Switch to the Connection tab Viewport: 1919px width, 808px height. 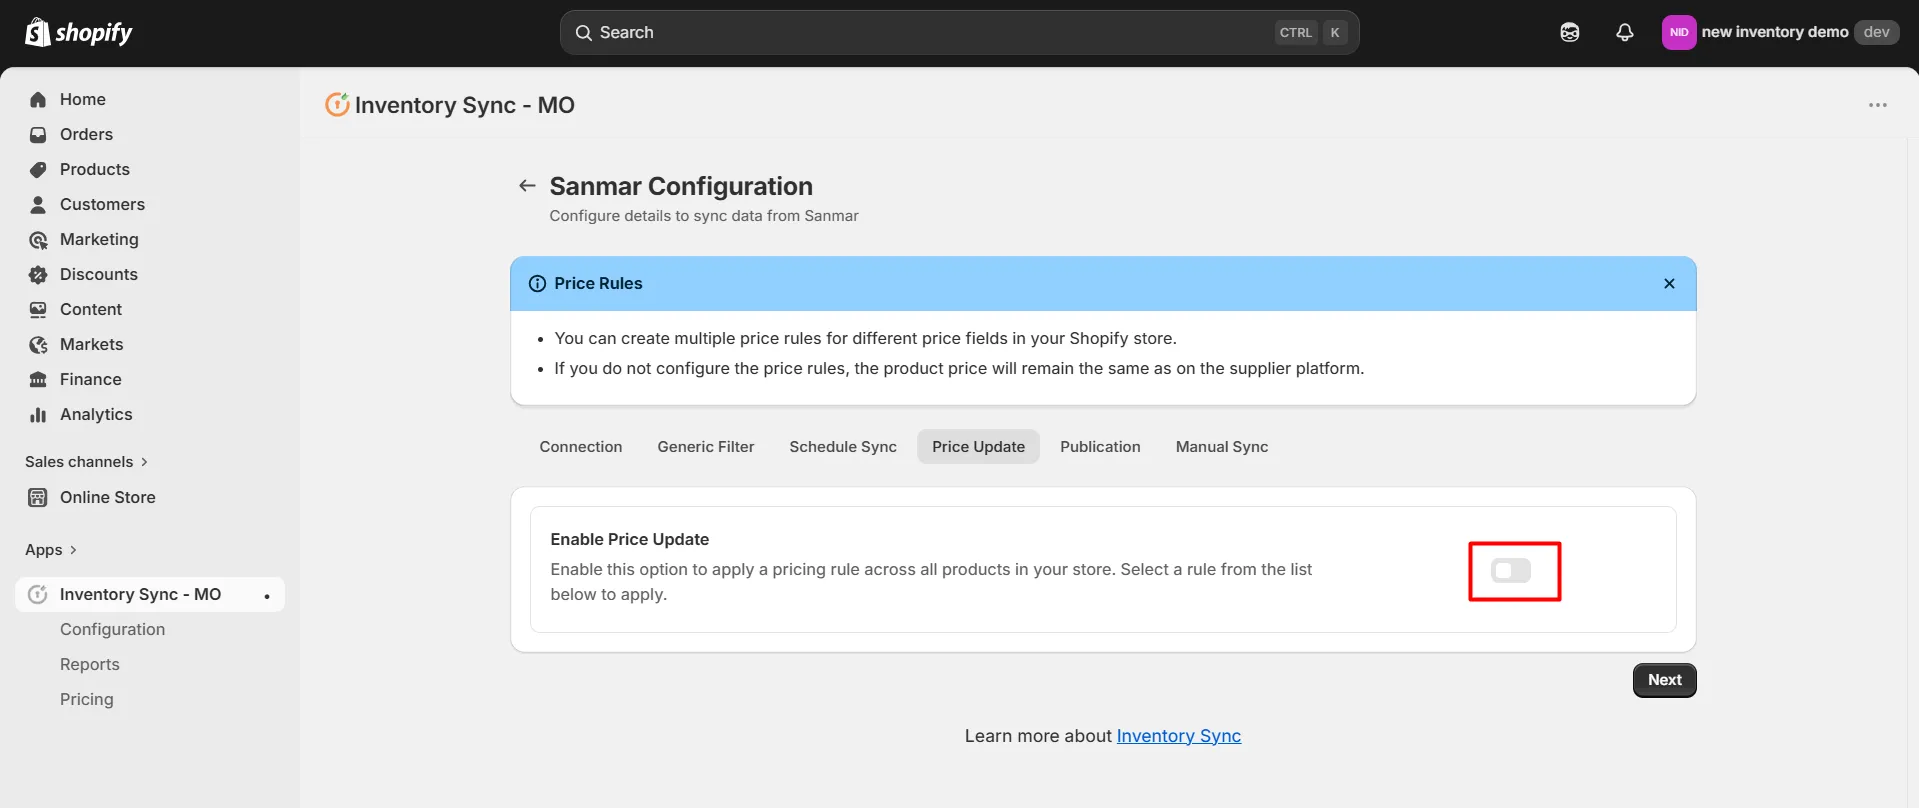click(581, 447)
